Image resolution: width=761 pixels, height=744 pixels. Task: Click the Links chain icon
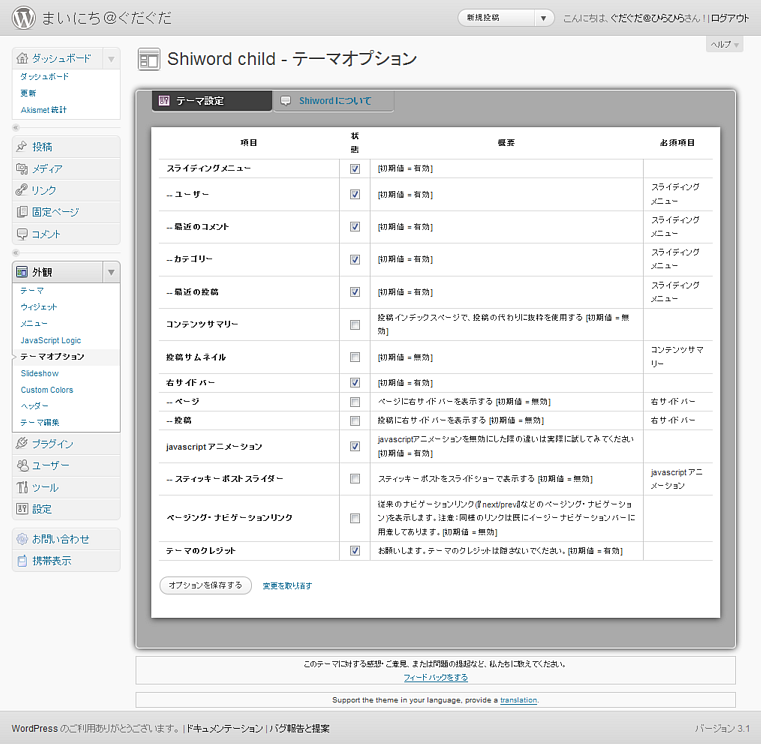(22, 190)
